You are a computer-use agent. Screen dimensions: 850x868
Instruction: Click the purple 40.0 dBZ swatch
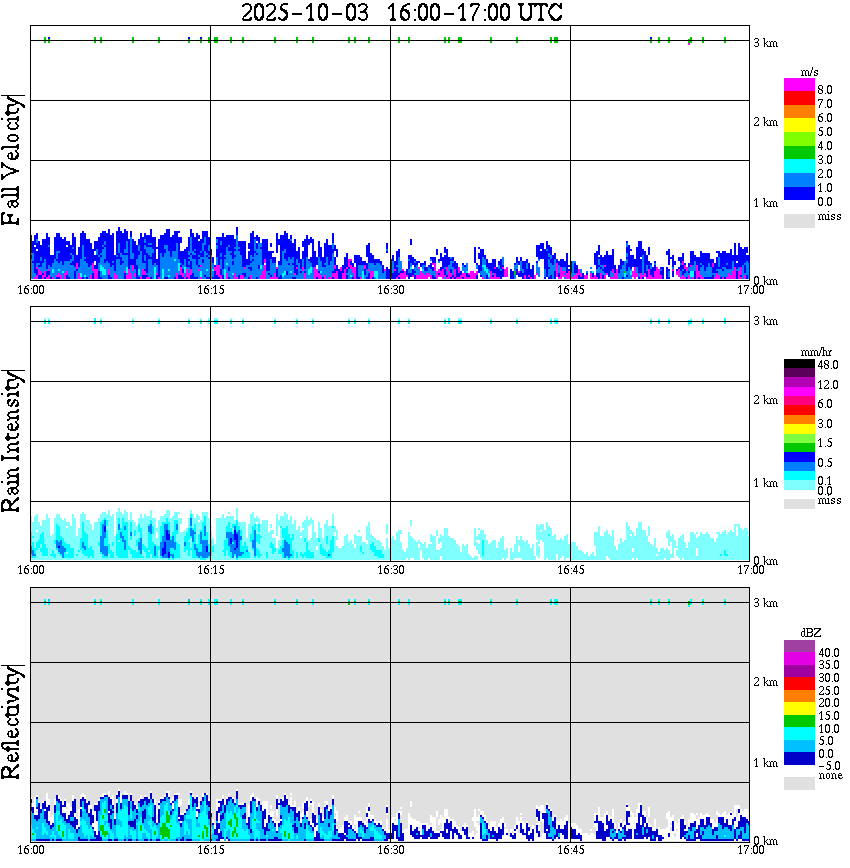pos(799,647)
